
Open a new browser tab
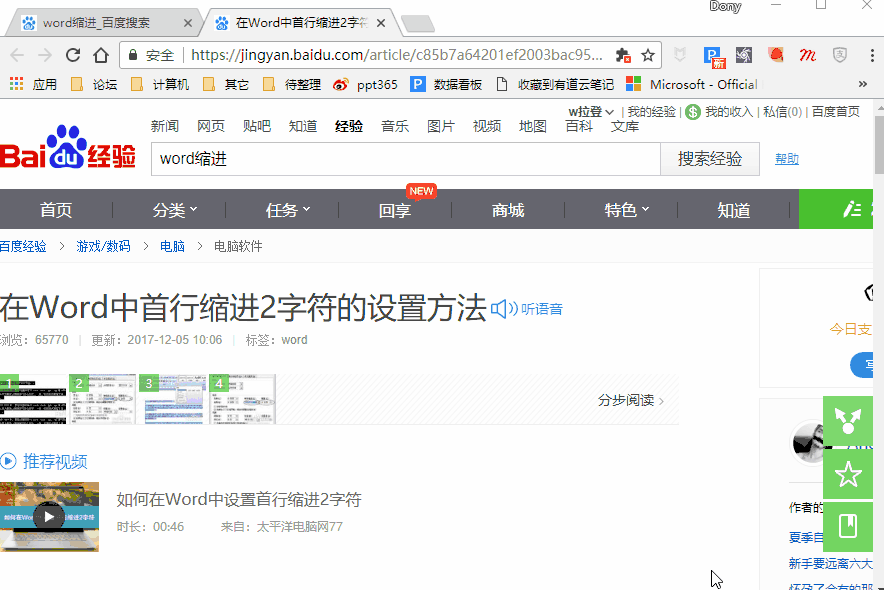coord(418,24)
